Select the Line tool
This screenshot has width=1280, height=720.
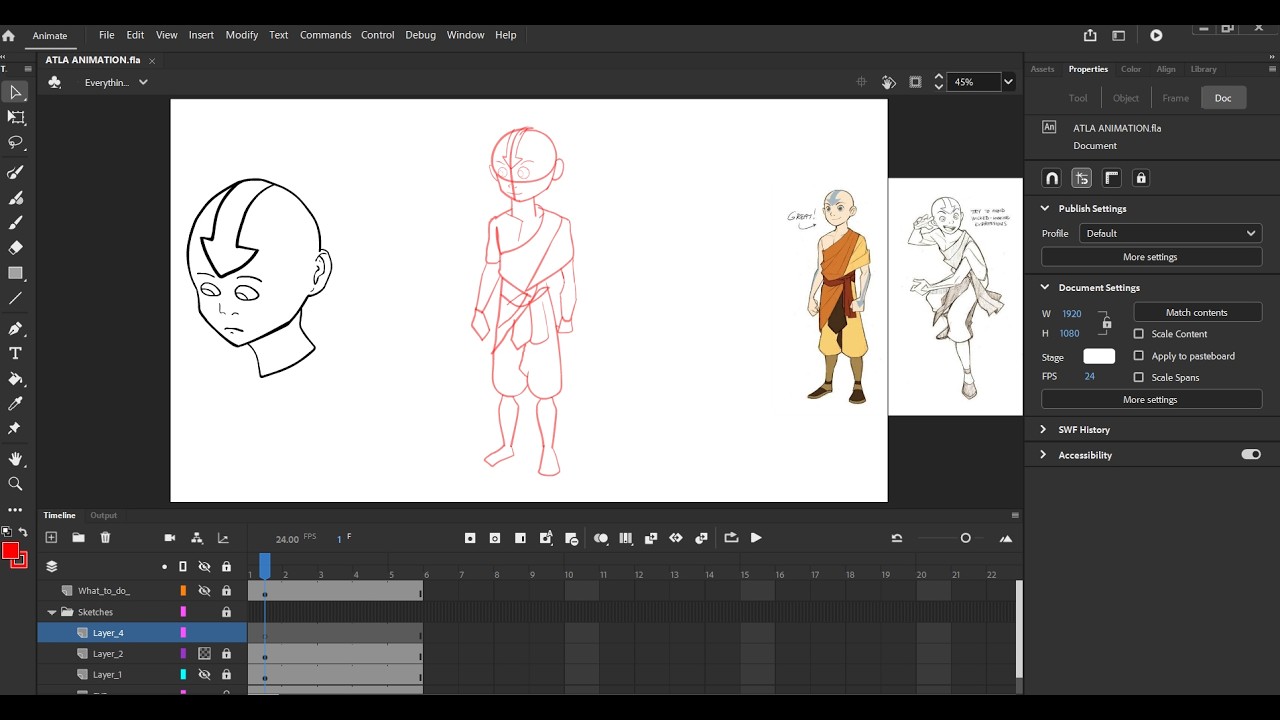point(15,298)
